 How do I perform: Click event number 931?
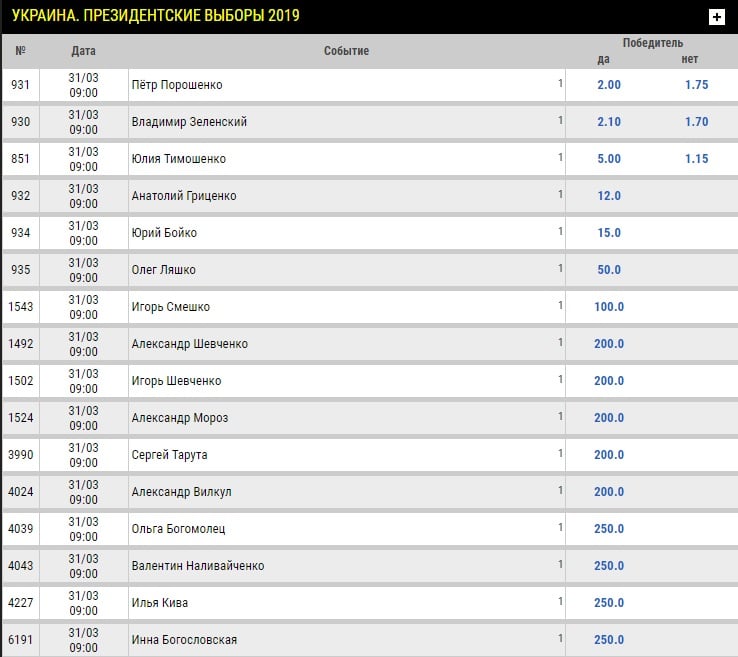point(20,85)
